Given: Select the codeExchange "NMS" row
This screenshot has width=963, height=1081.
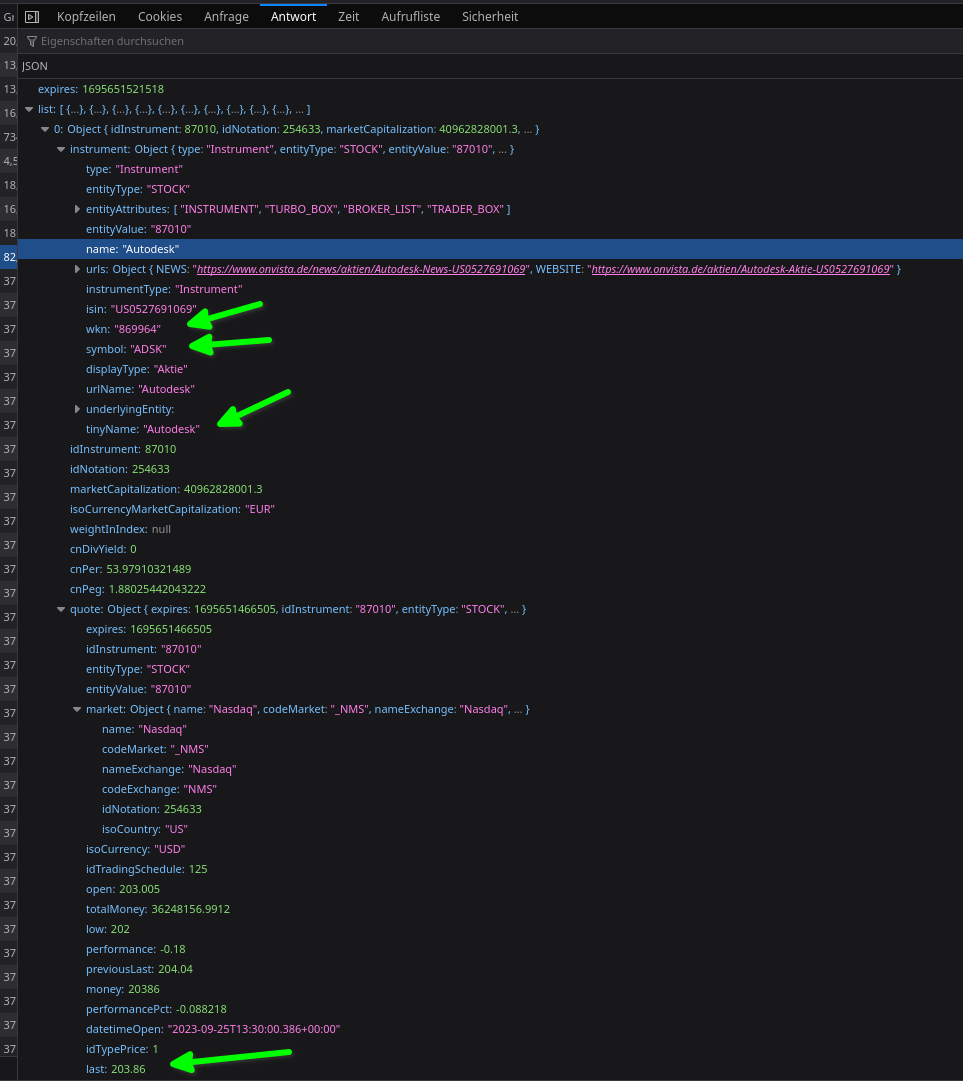Looking at the screenshot, I should pos(490,789).
